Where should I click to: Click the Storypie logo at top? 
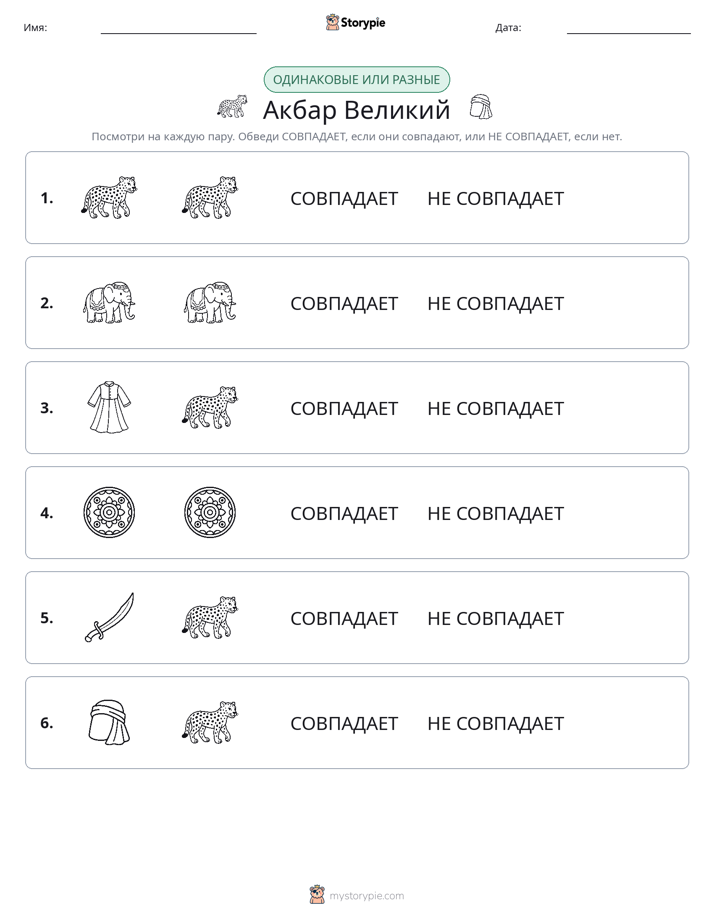(355, 22)
